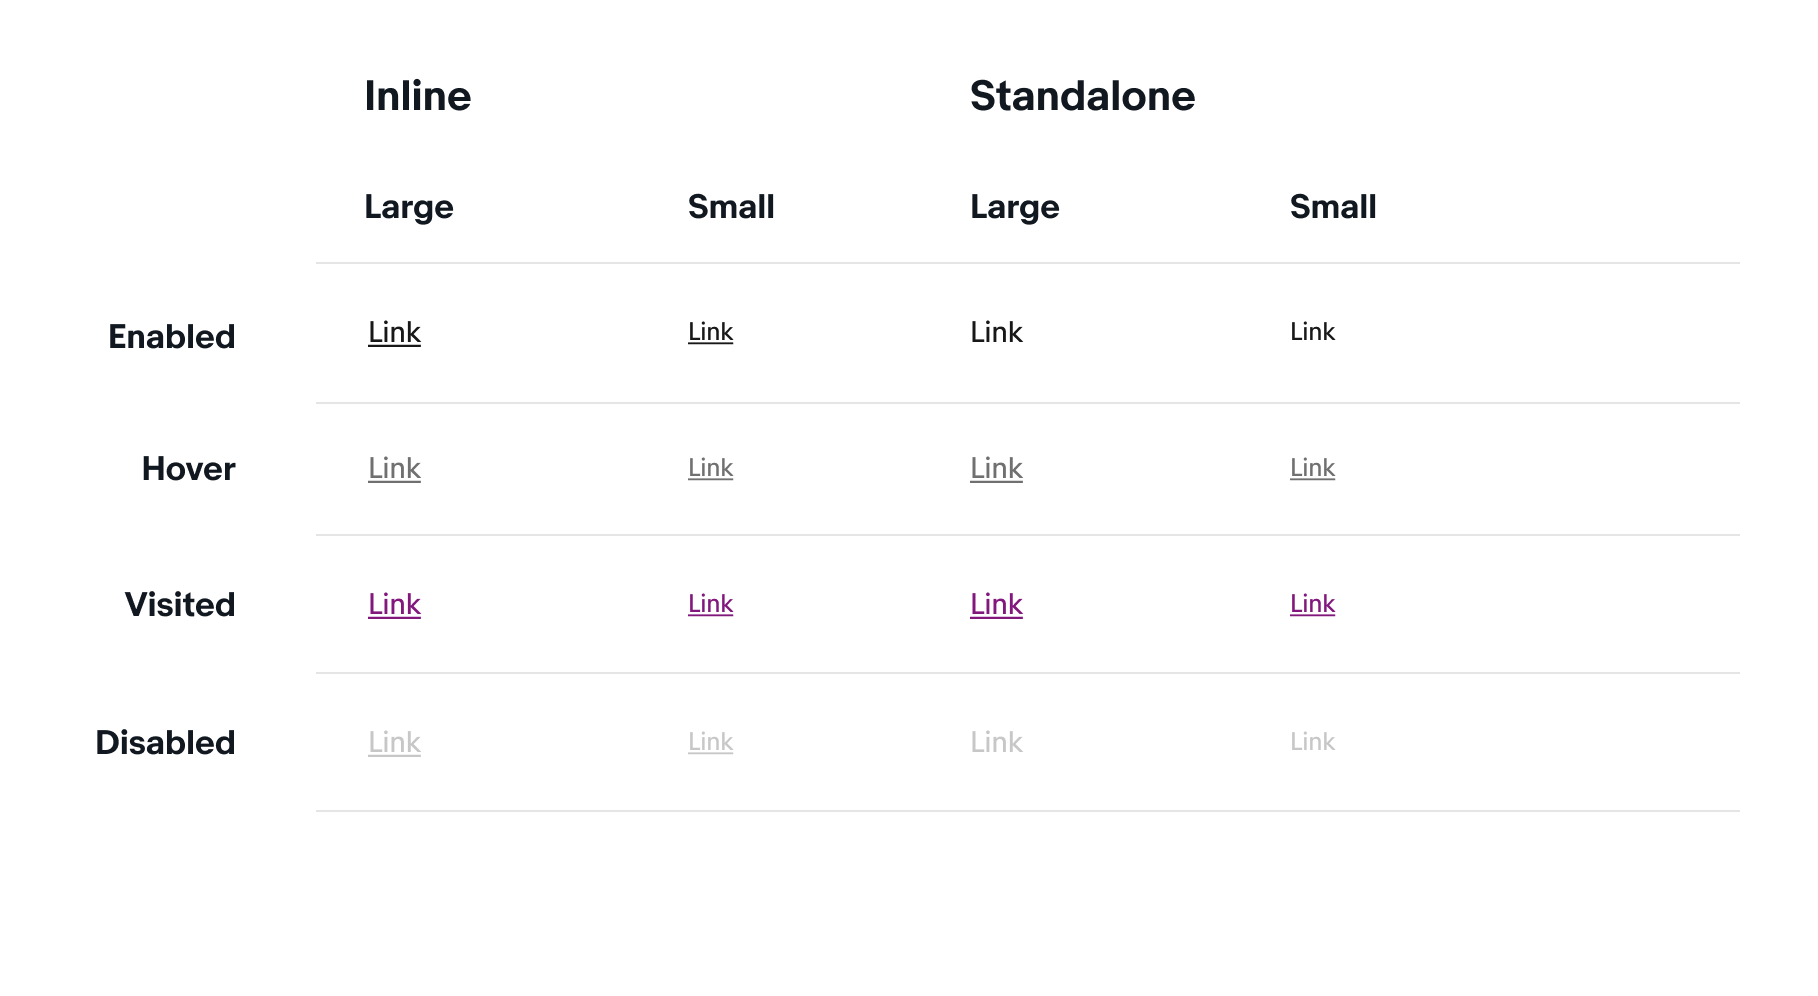
Task: Click the disabled small standalone Link
Action: click(x=1312, y=742)
